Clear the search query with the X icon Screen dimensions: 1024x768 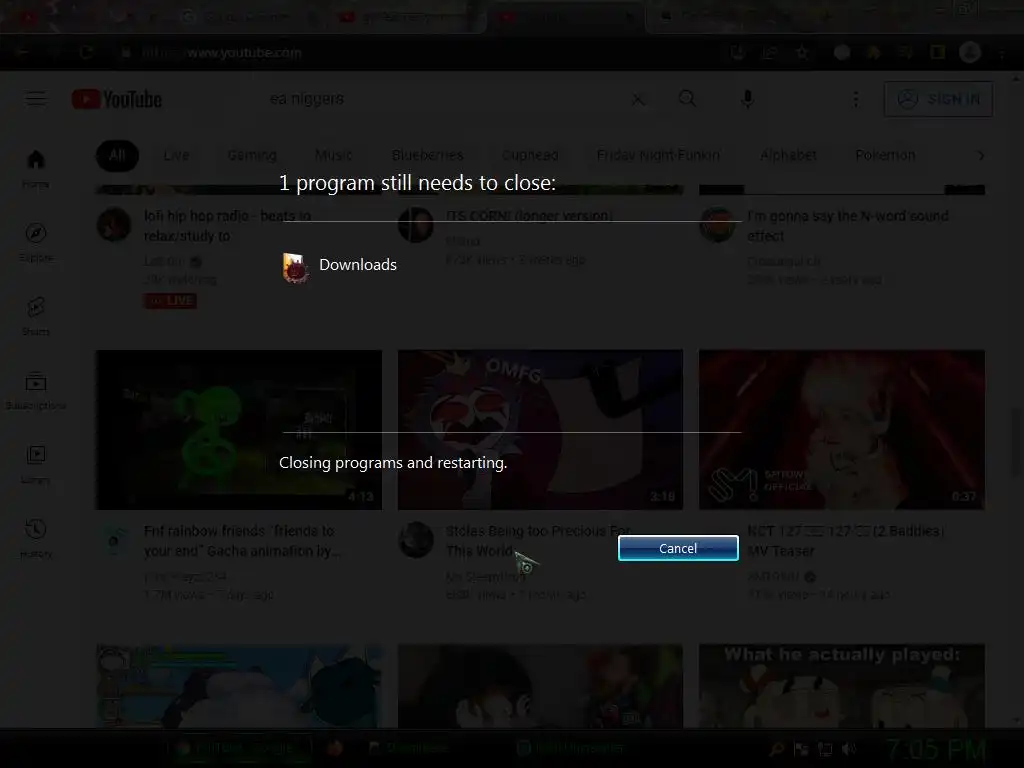[x=638, y=99]
